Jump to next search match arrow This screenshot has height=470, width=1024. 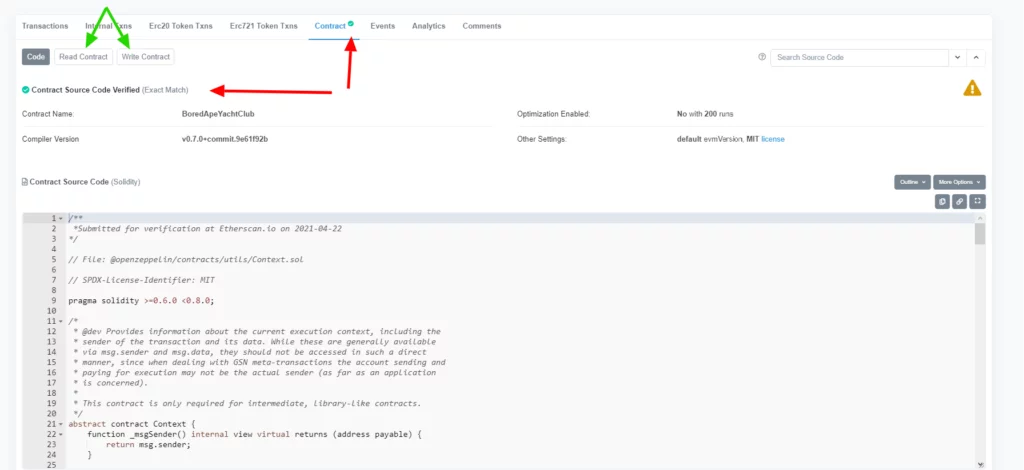click(x=959, y=58)
